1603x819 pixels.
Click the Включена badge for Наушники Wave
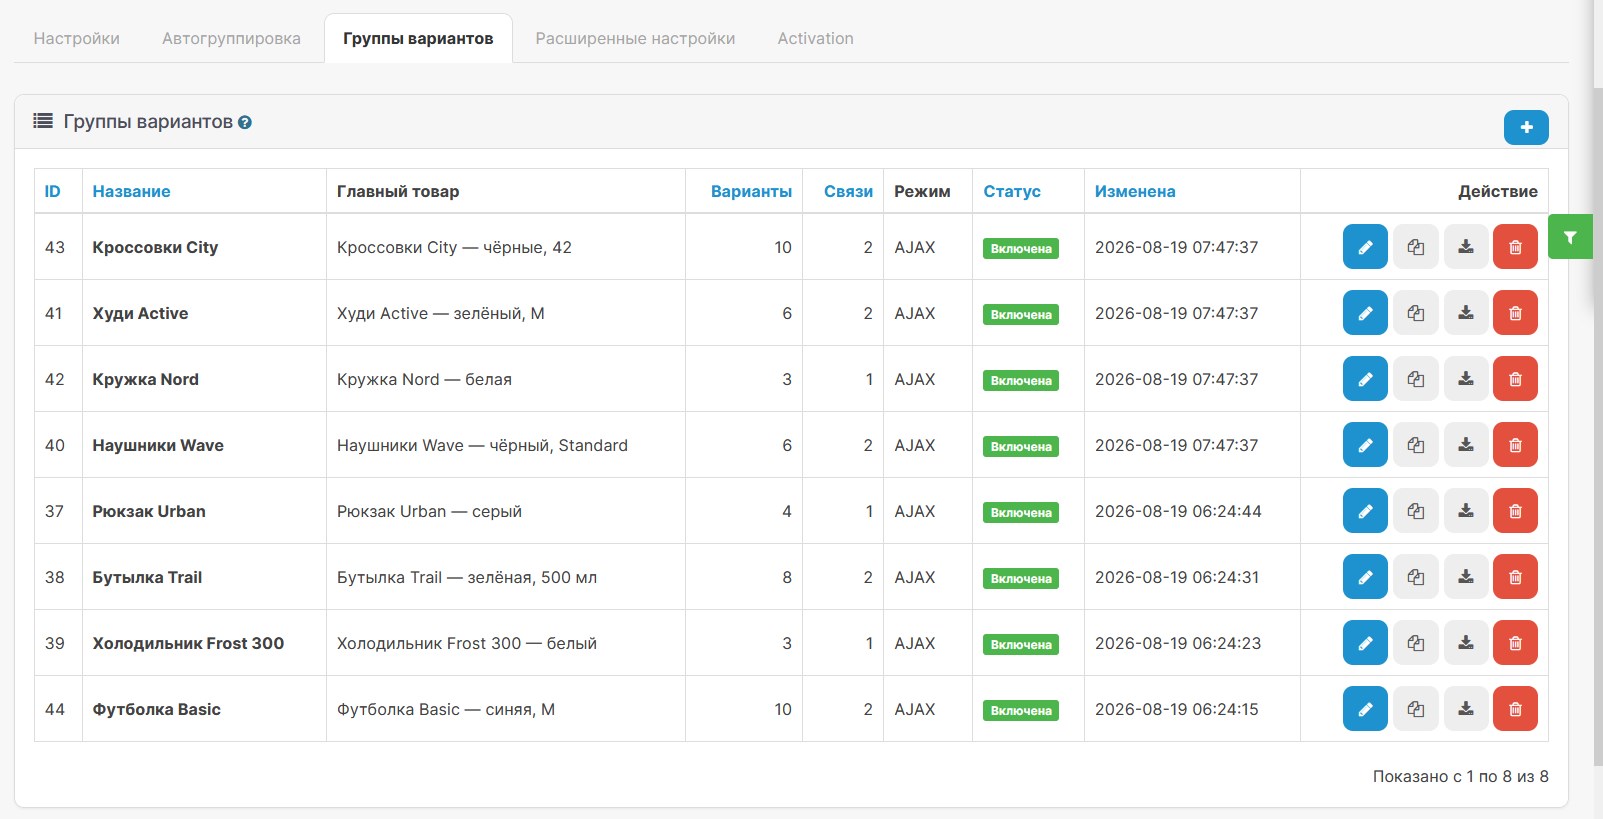[1021, 446]
